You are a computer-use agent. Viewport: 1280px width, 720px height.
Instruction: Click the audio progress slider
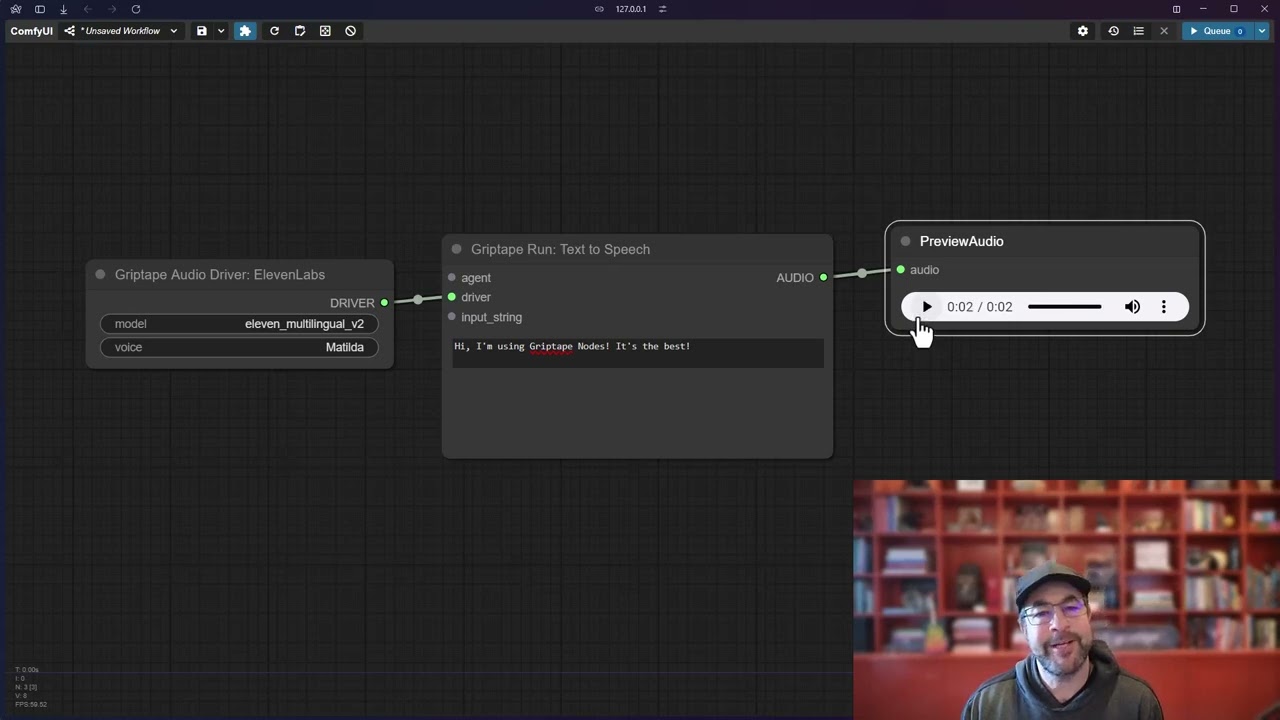1064,307
